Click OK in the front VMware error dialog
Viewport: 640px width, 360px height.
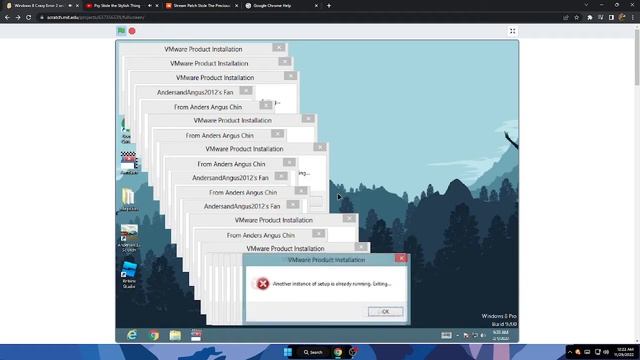tap(385, 311)
